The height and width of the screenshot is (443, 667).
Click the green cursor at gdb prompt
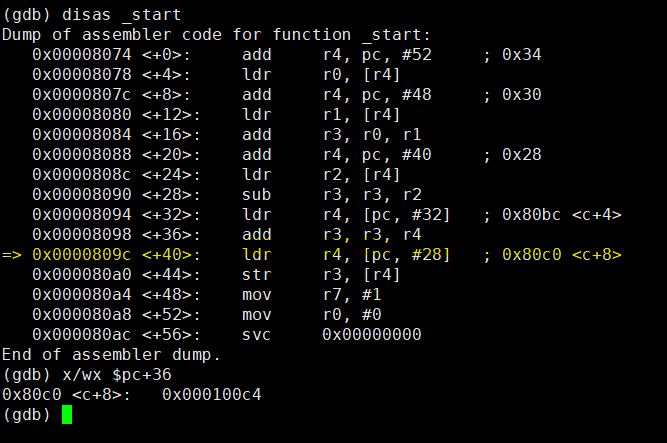[67, 414]
